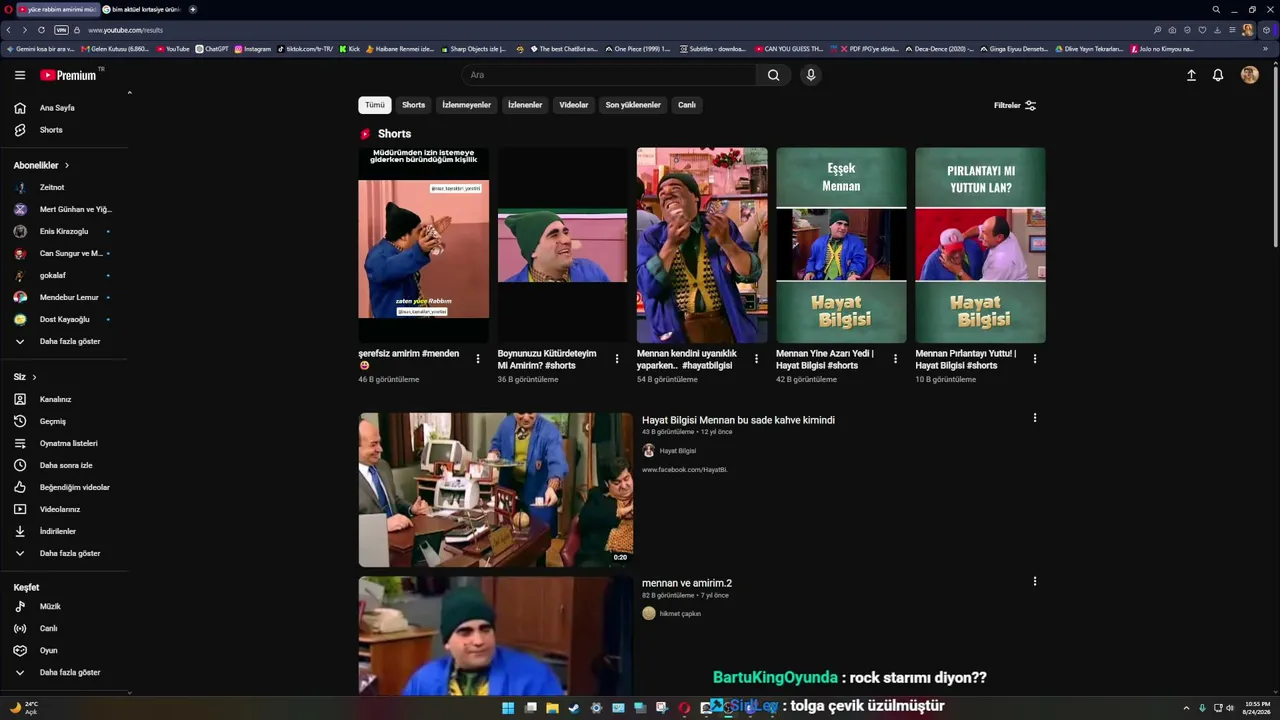The width and height of the screenshot is (1280, 720).
Task: Select the İzlenmeyenler filter chip
Action: click(467, 105)
